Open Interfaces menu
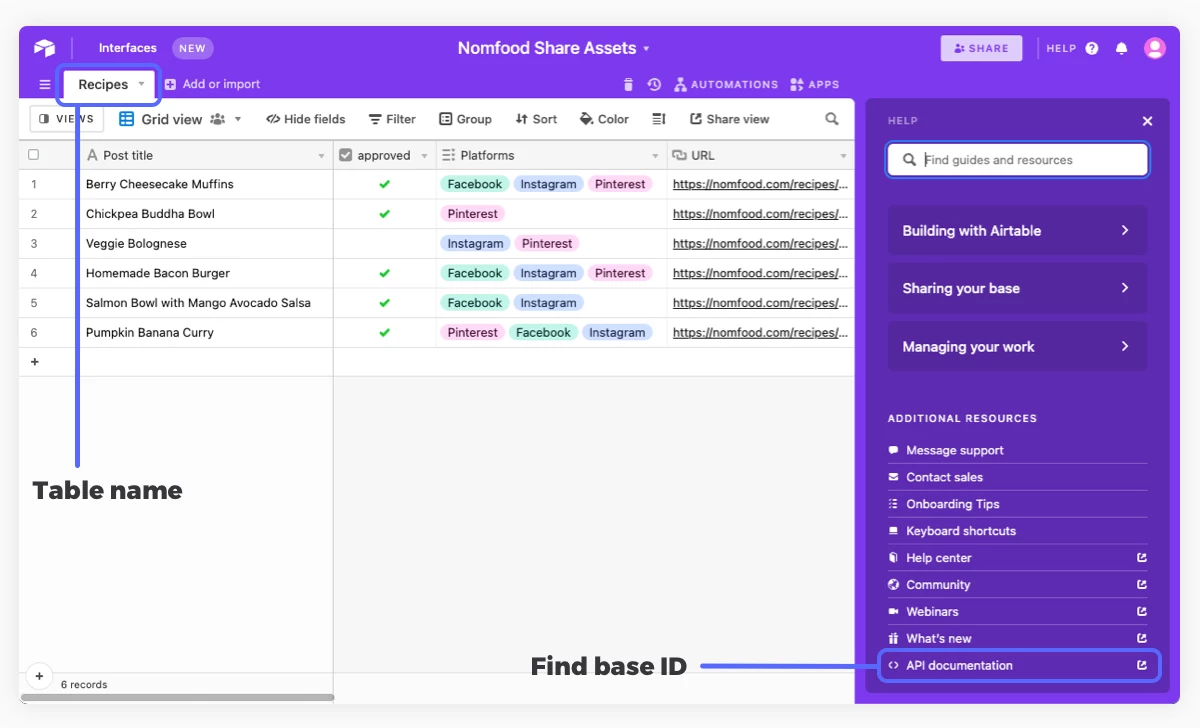Image resolution: width=1200 pixels, height=728 pixels. click(127, 48)
